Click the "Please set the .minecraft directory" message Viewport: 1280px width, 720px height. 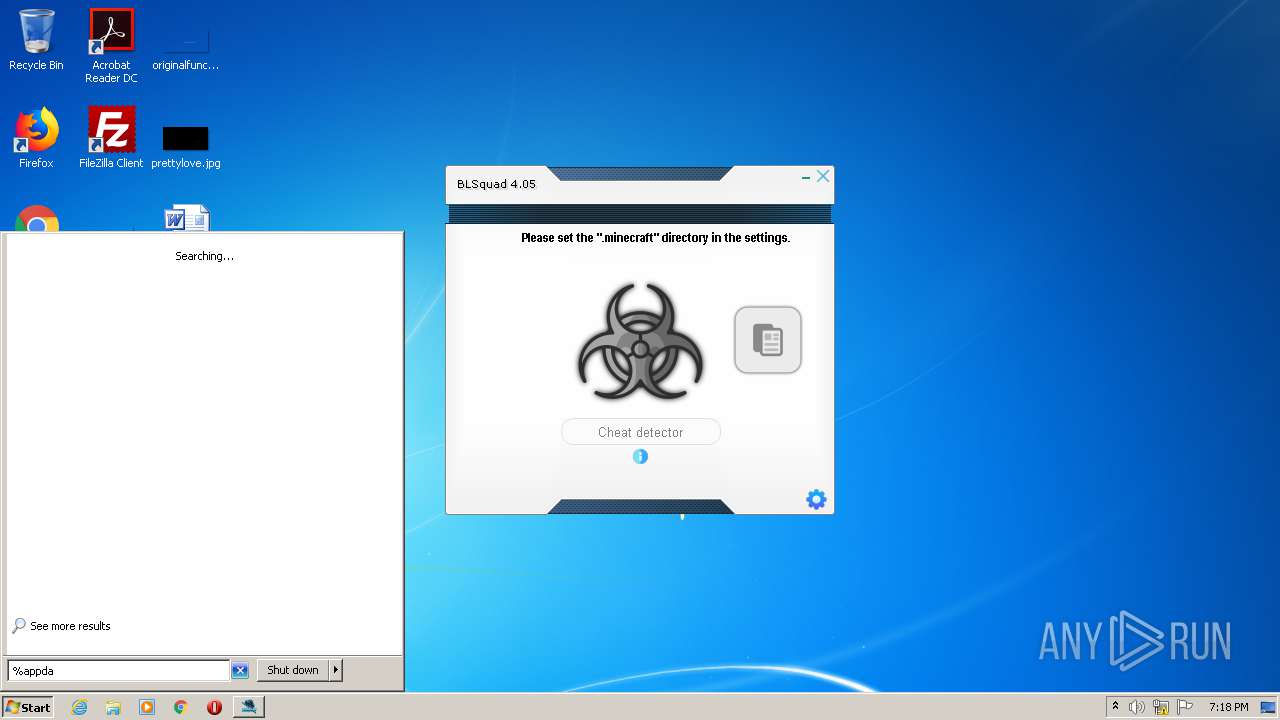point(655,238)
